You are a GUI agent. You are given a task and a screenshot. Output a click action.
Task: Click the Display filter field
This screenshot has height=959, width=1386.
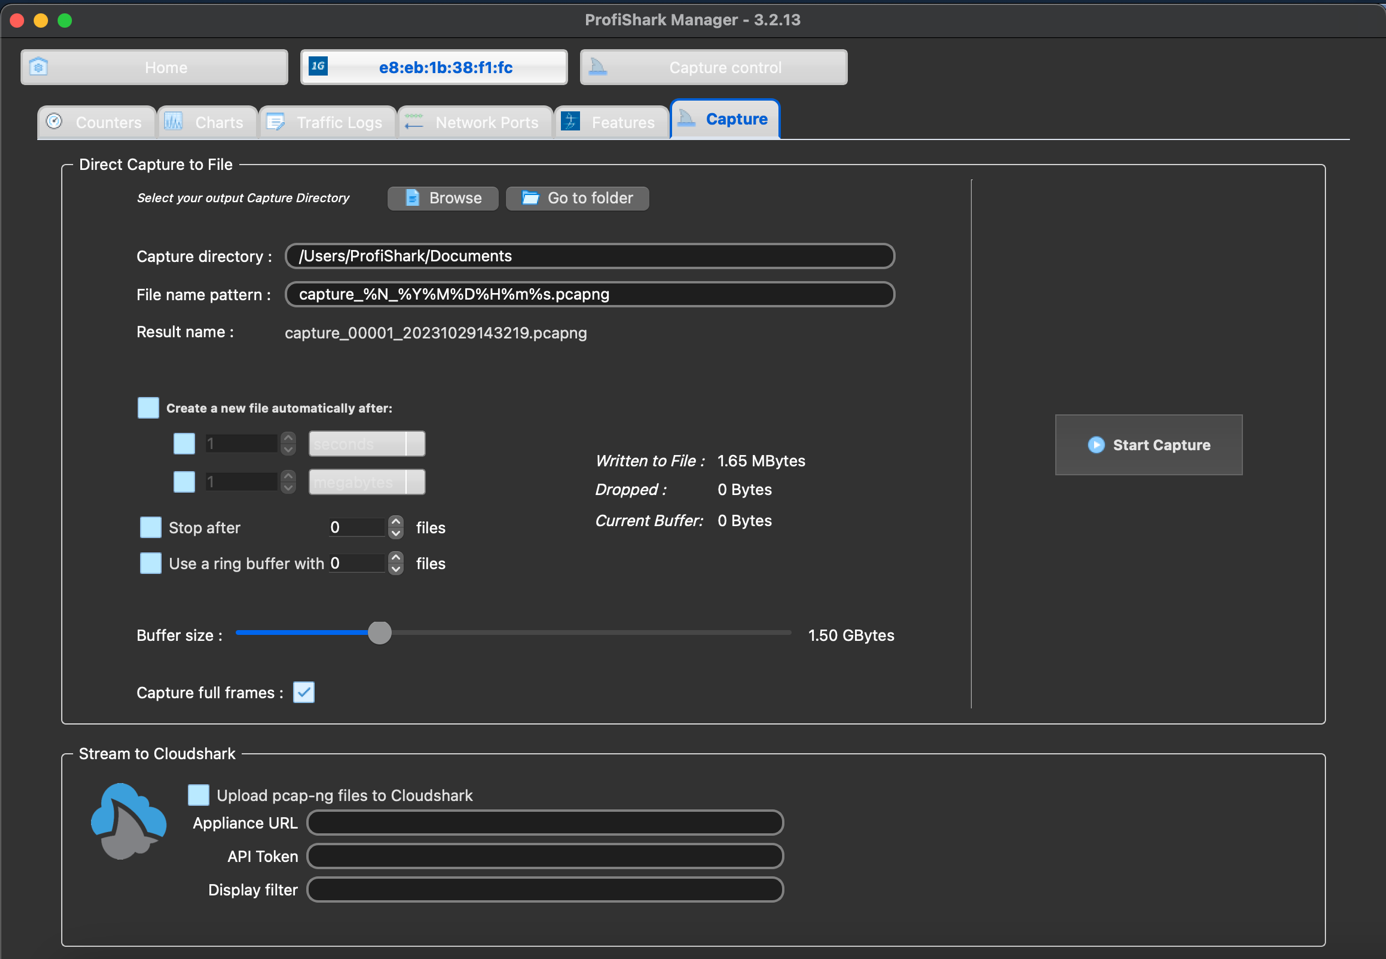tap(545, 890)
